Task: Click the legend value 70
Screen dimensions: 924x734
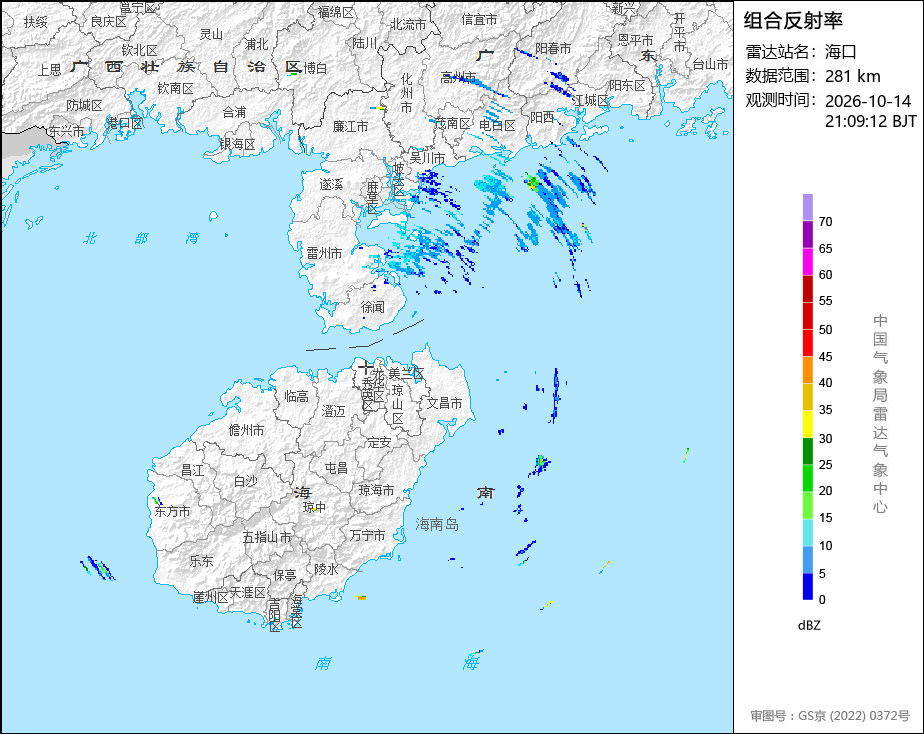Action: pos(826,221)
